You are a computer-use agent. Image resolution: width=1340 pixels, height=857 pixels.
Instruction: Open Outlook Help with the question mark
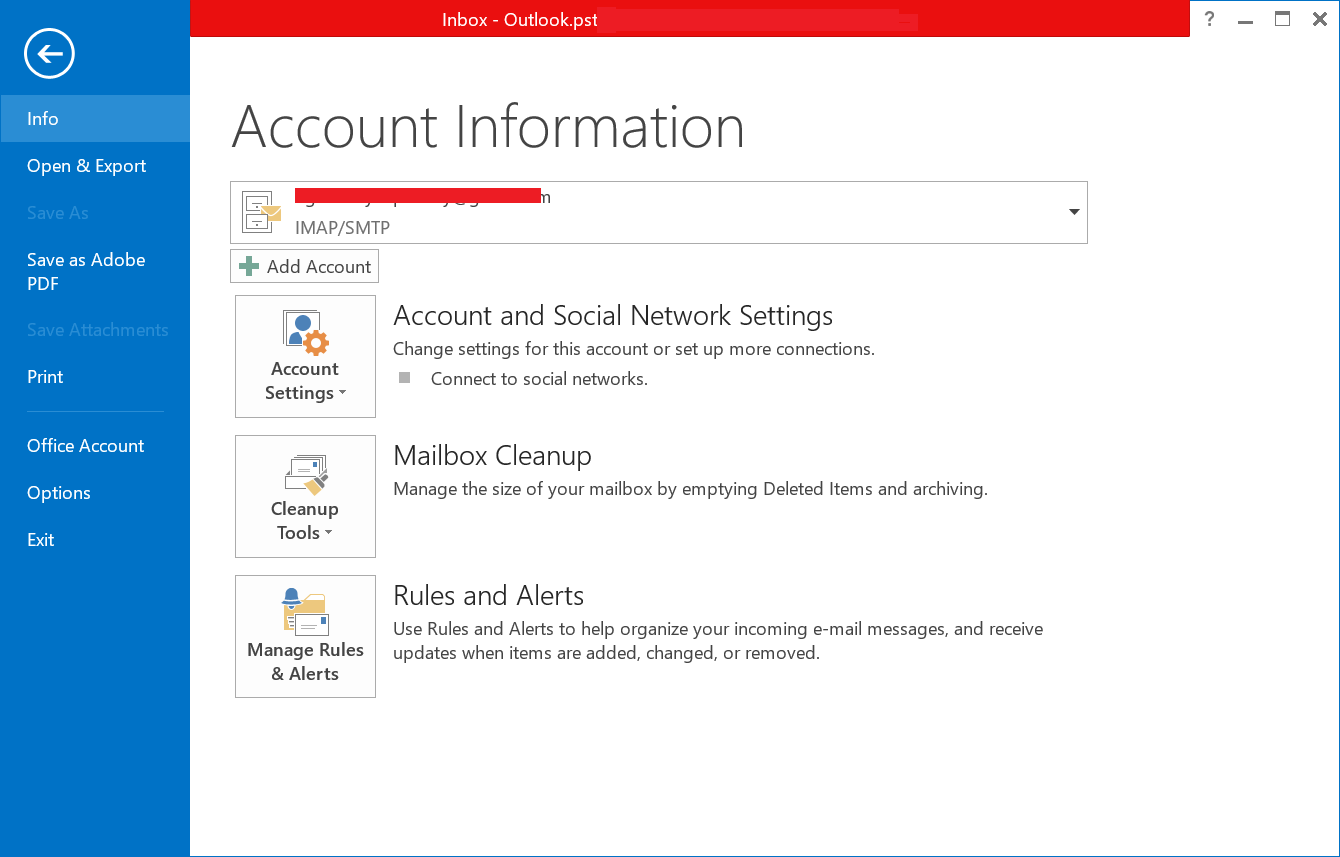point(1209,19)
